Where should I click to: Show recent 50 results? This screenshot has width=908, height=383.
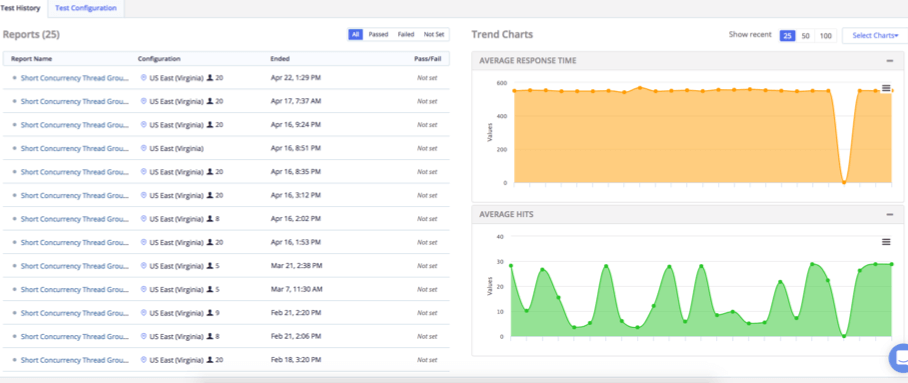805,36
